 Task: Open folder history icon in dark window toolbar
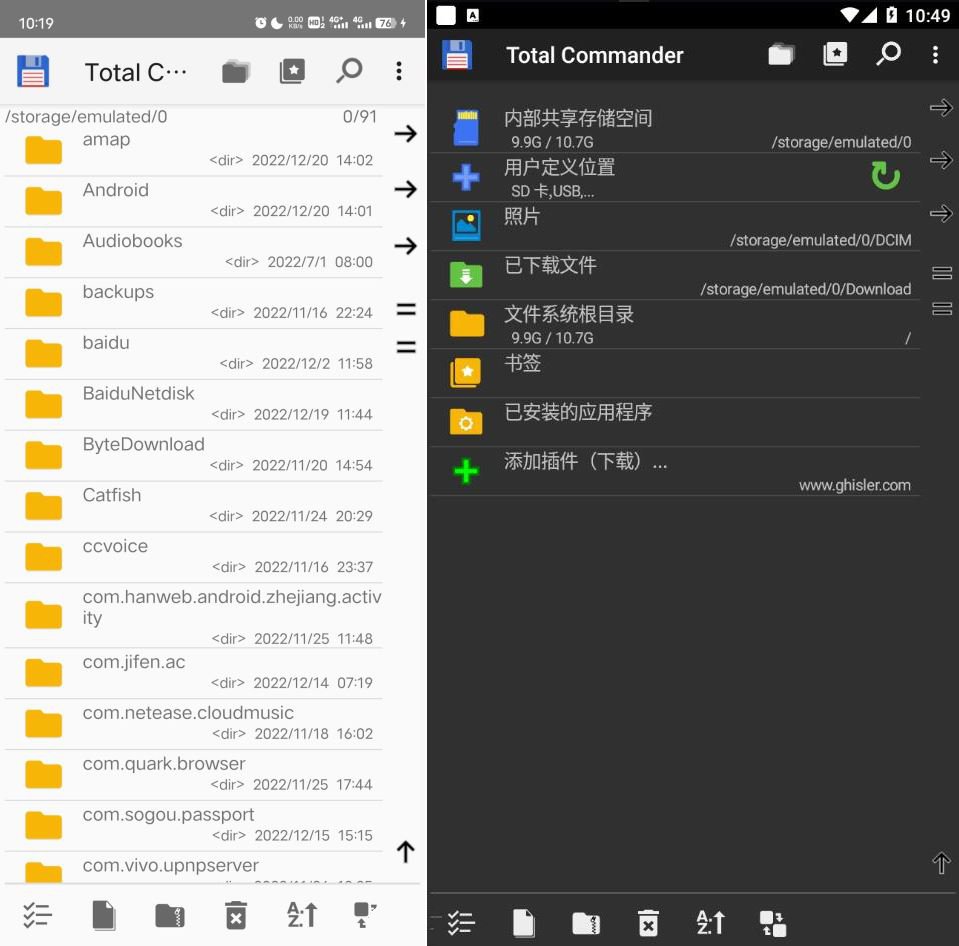781,54
